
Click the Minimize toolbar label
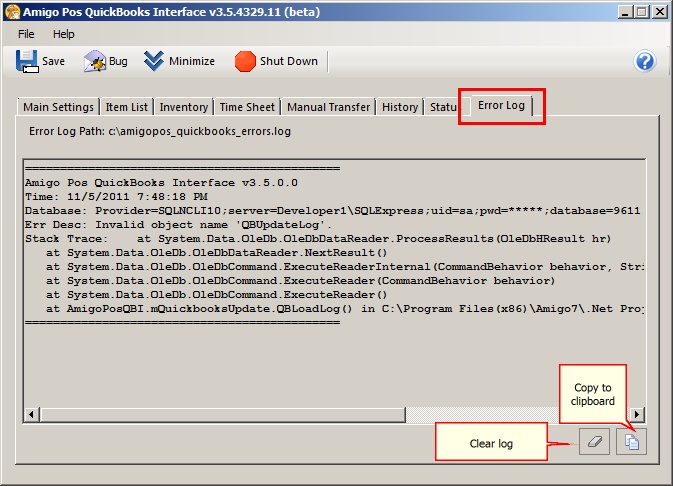[192, 61]
